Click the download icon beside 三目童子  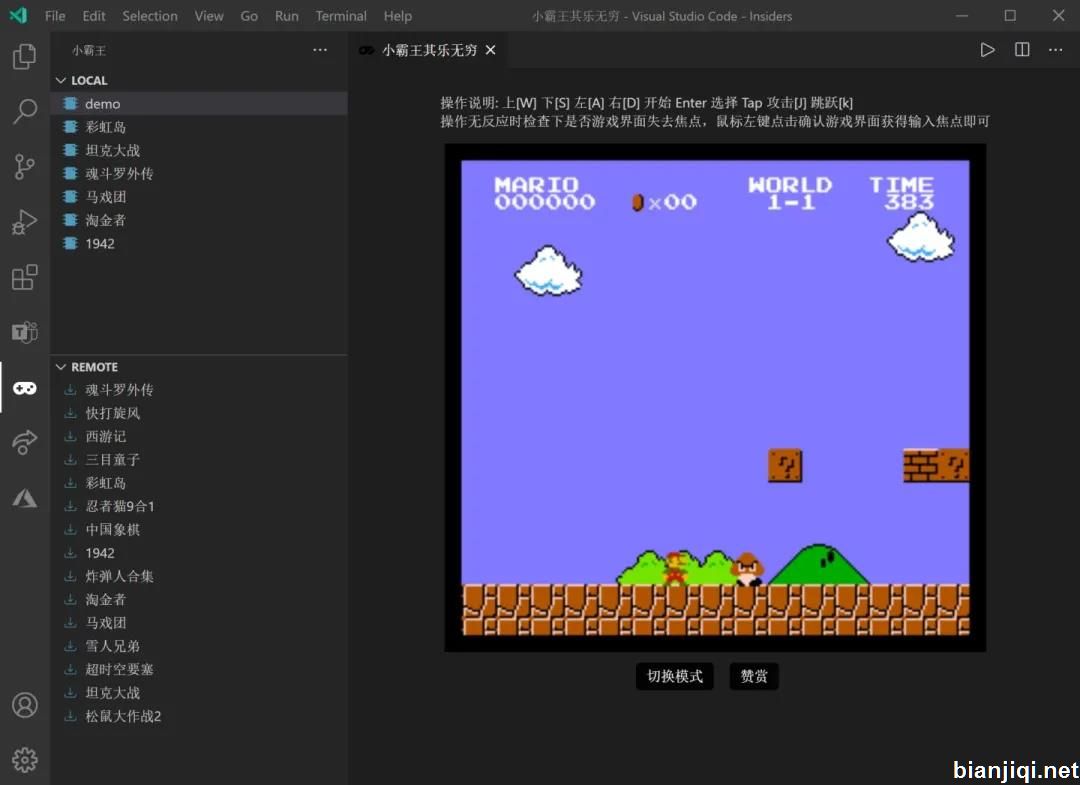(70, 459)
